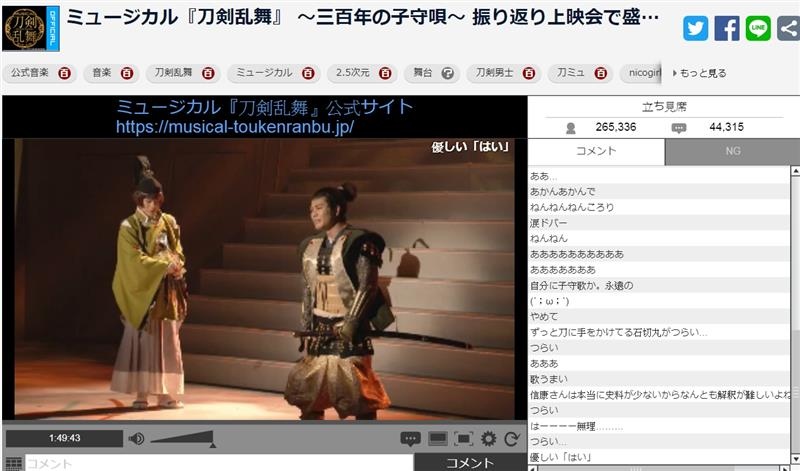Click the comment count 44,315

[x=727, y=127]
